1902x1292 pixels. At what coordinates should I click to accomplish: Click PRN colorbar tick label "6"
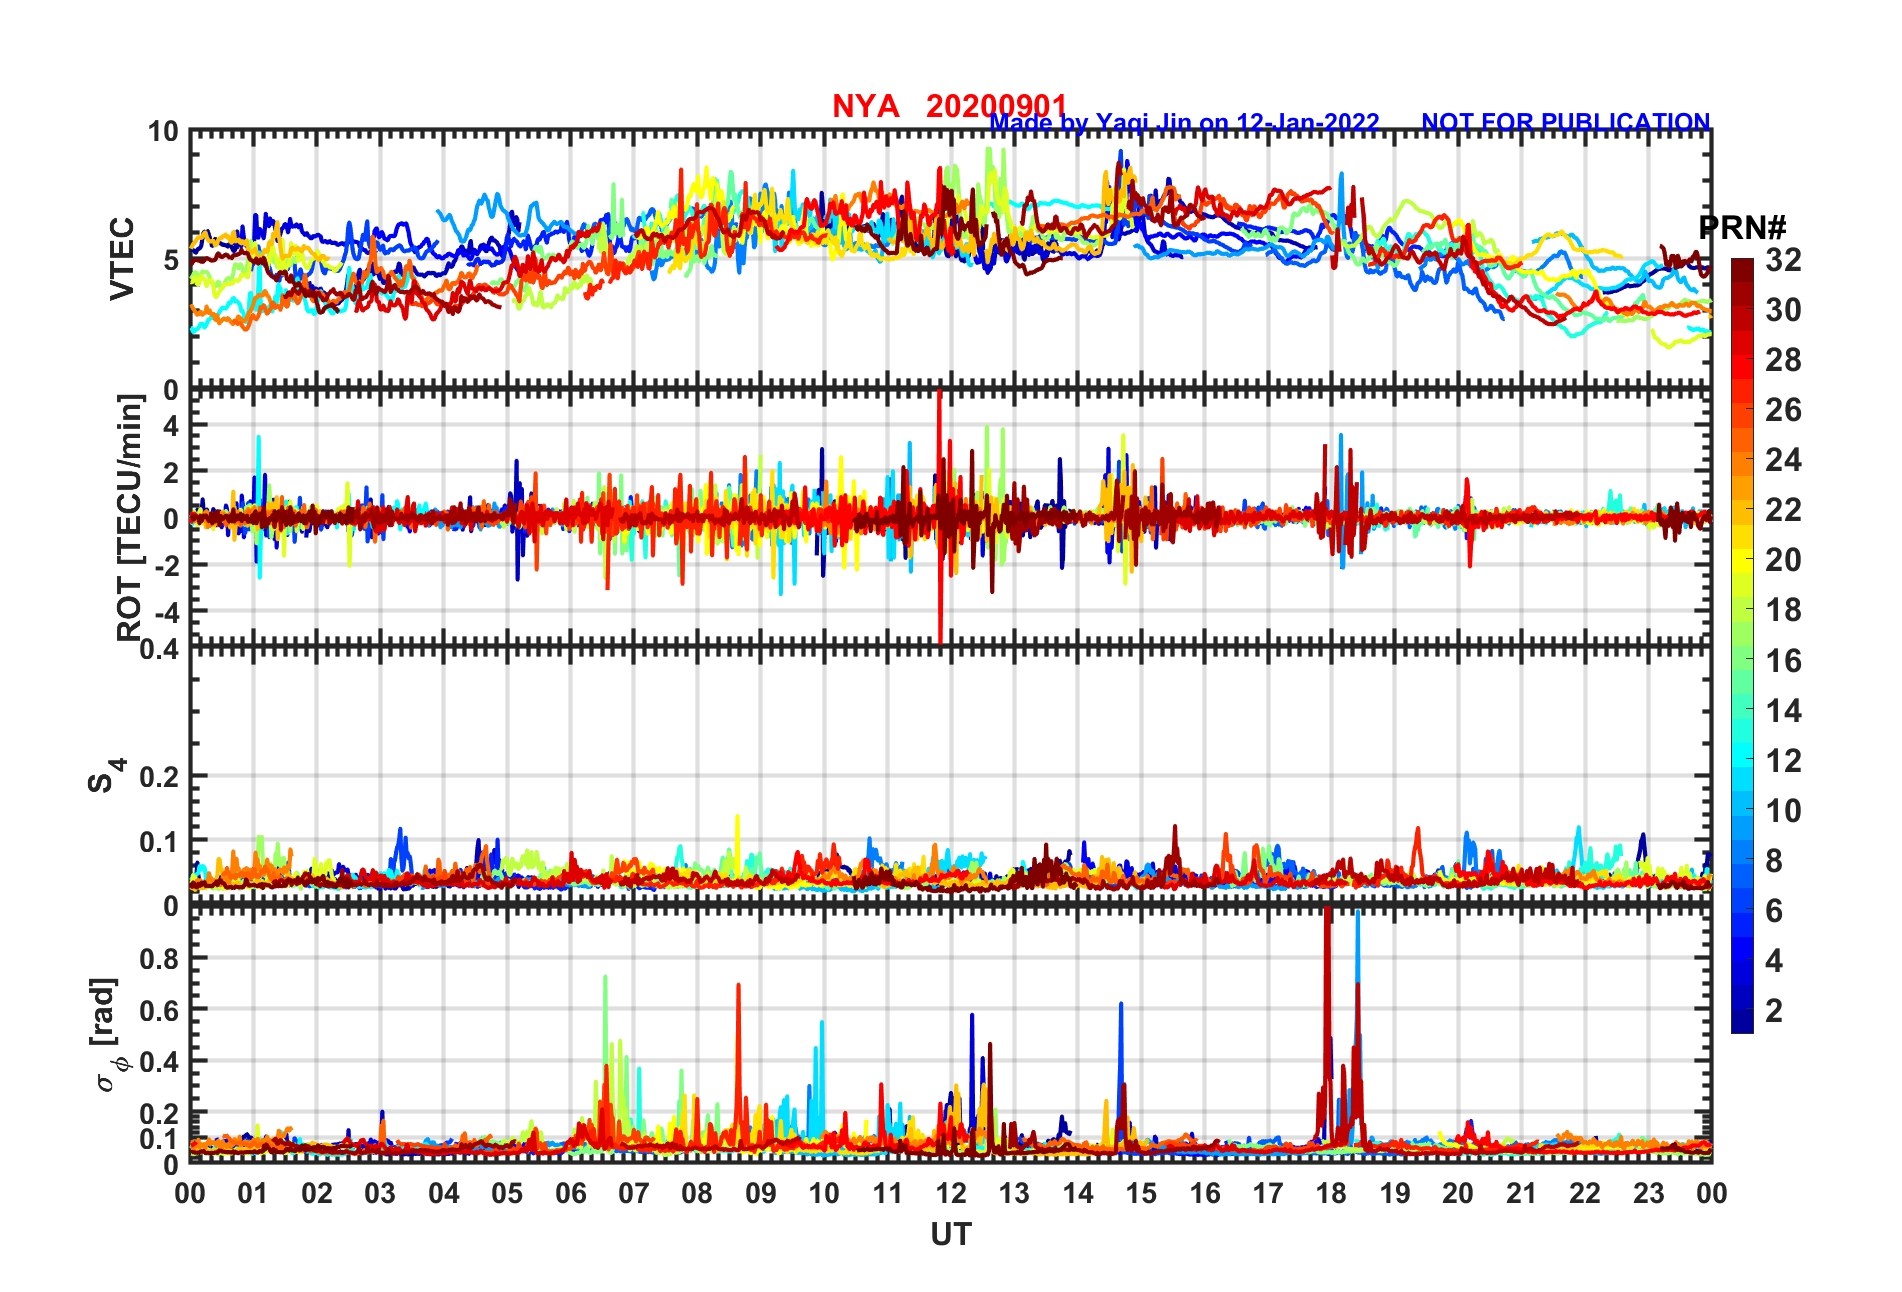pyautogui.click(x=1774, y=911)
